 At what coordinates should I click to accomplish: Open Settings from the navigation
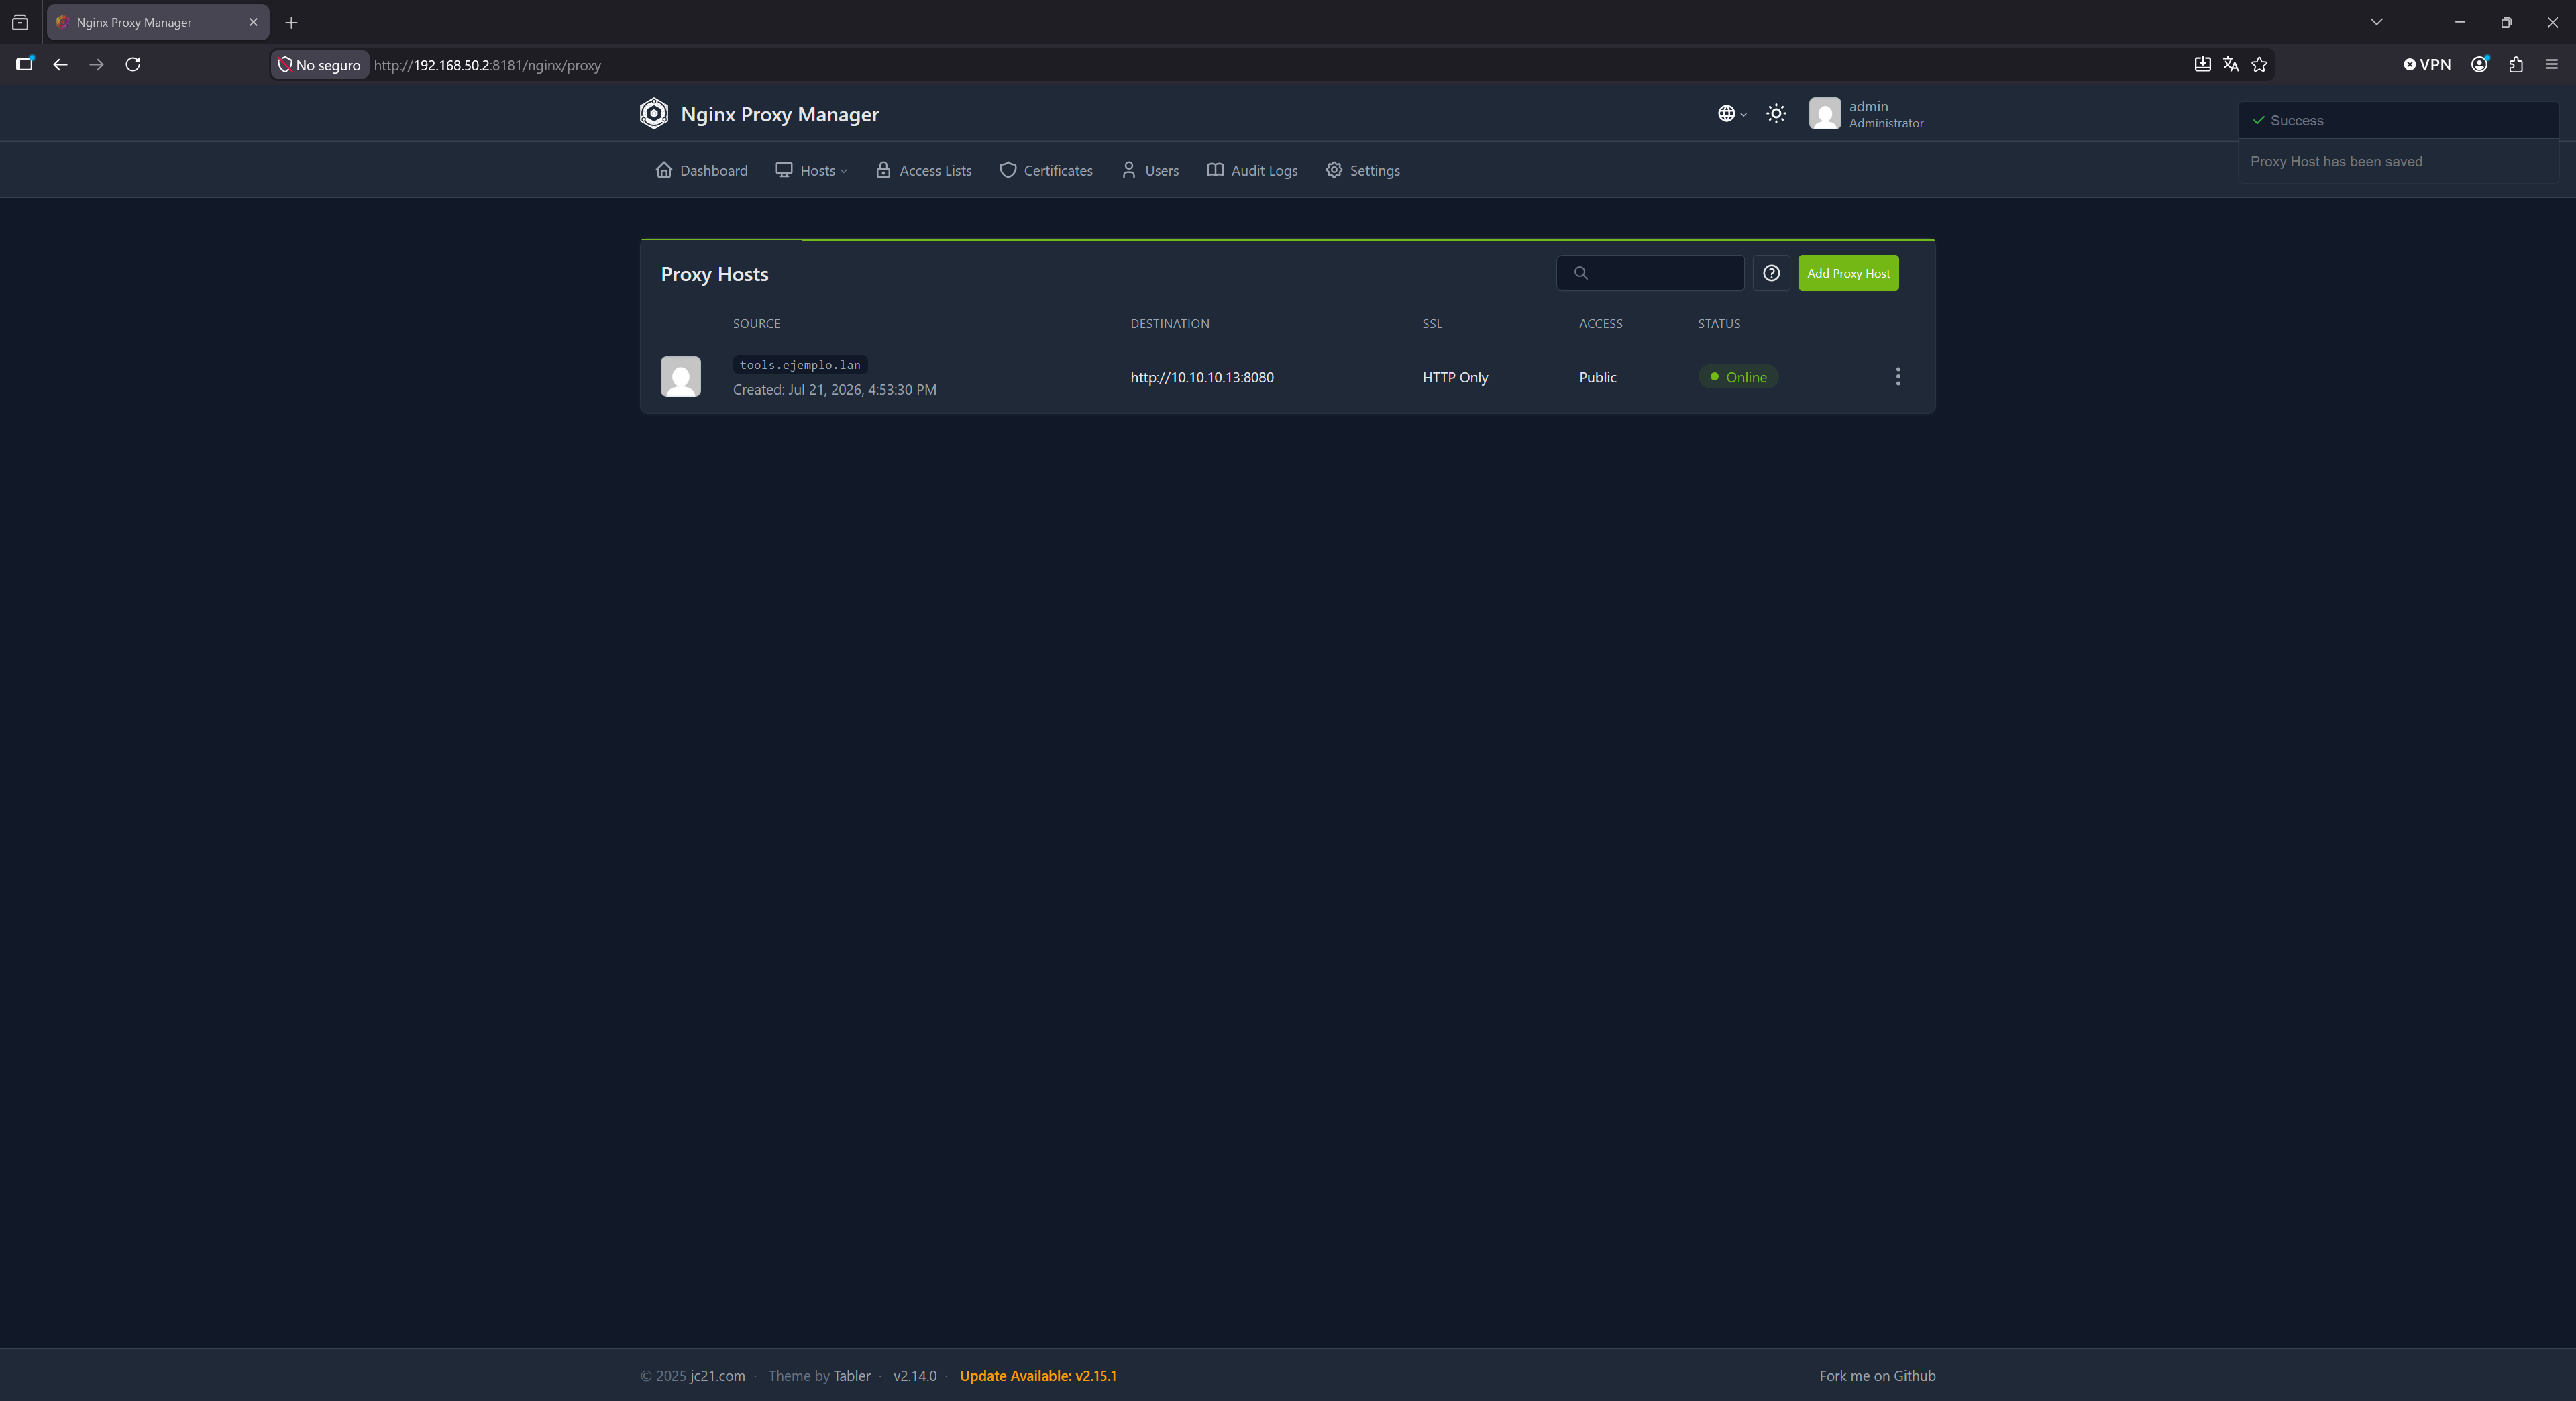[1363, 171]
